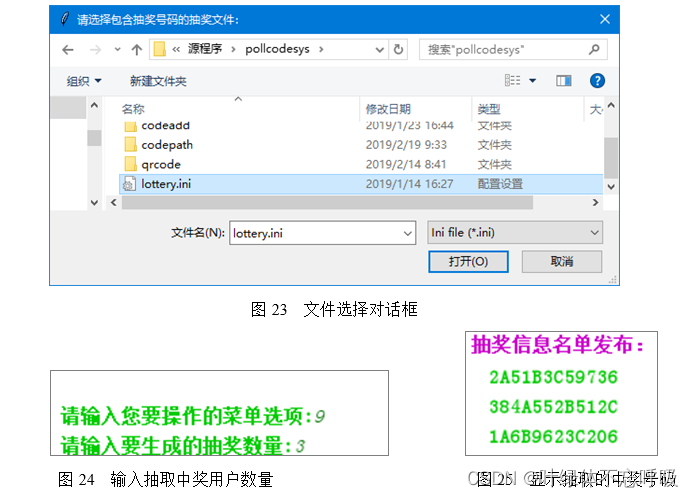Select pollcodesys in the breadcrumb path
The image size is (694, 497).
[277, 49]
